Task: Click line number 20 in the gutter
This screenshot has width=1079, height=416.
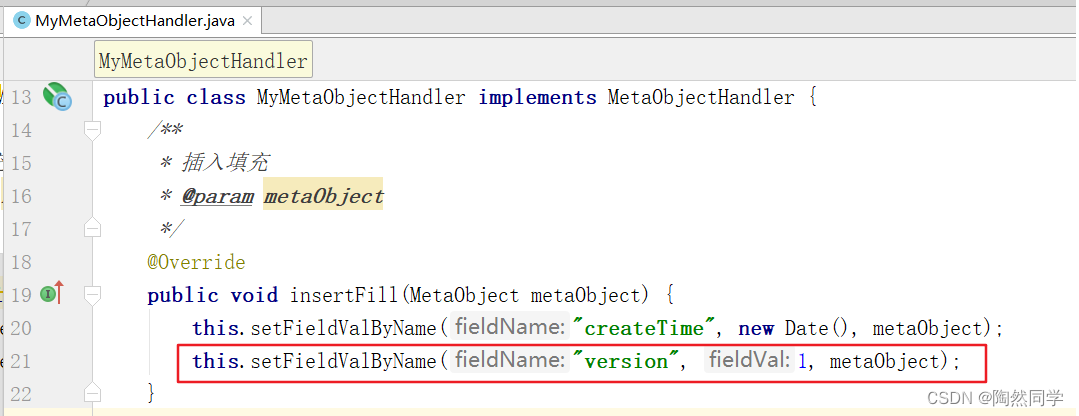Action: coord(21,328)
